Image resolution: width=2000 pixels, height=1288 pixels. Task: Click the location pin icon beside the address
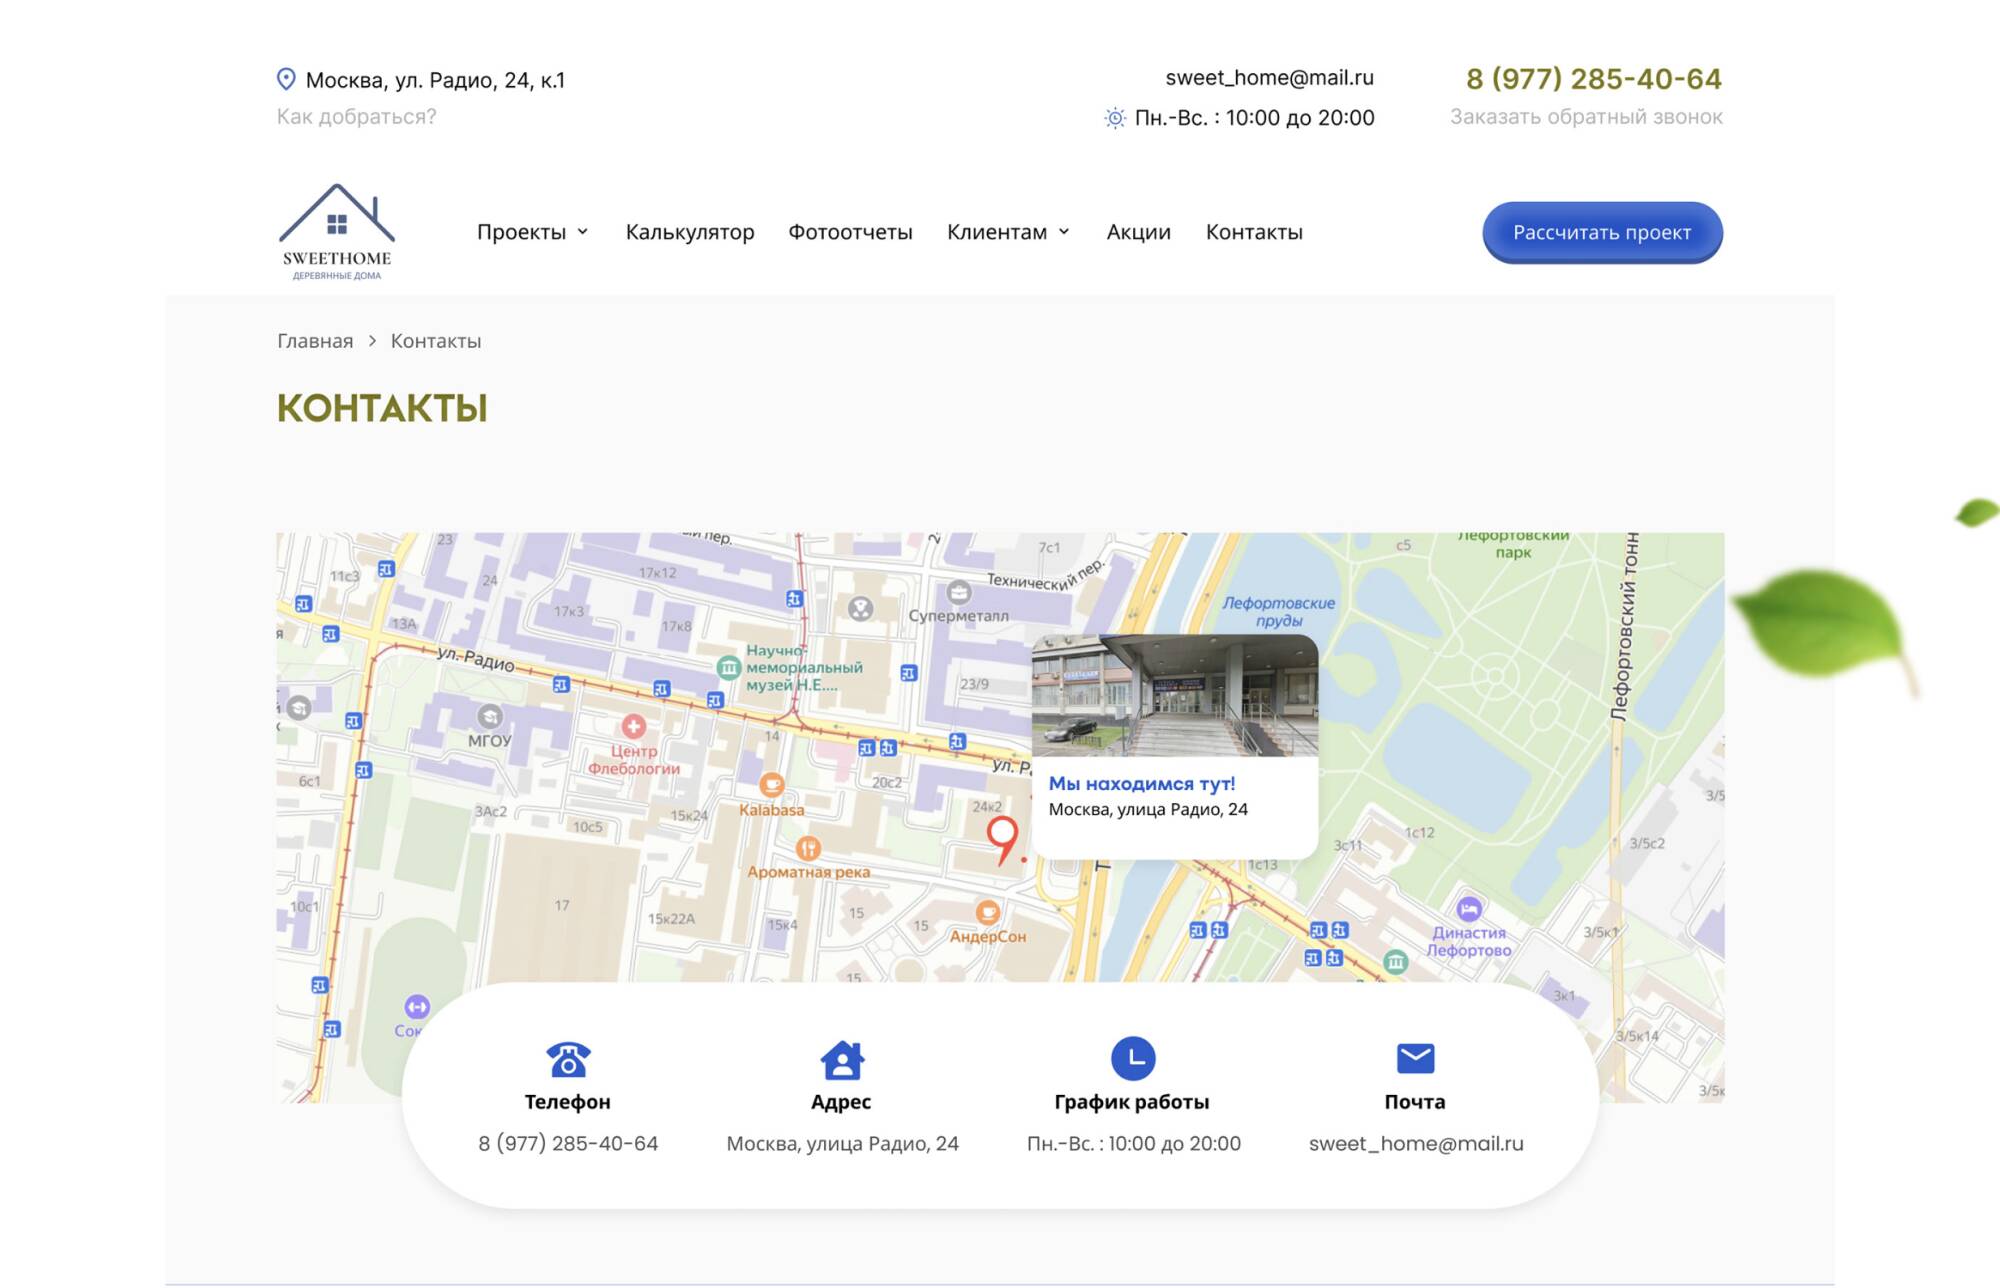(286, 79)
